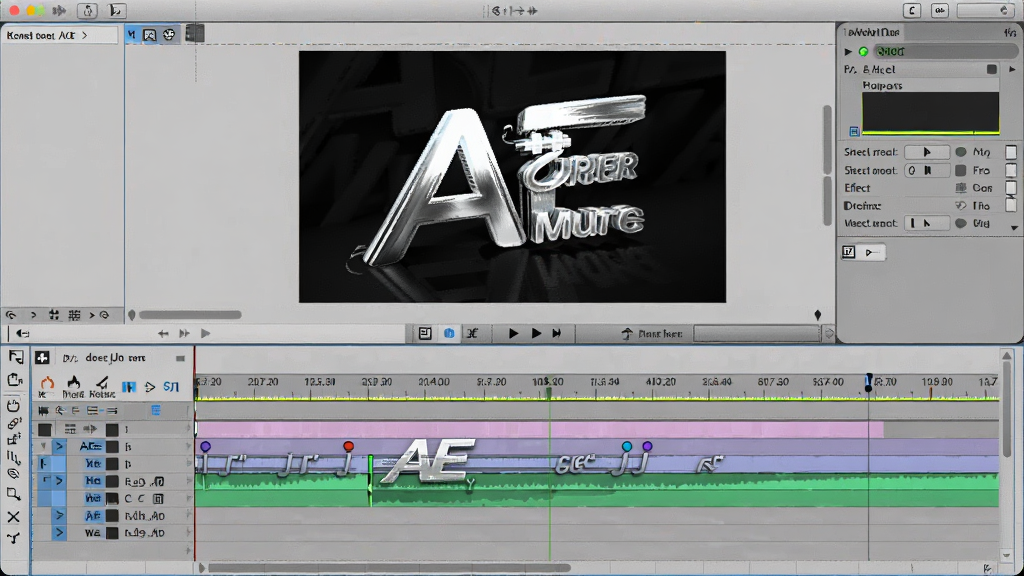Expand the 'AF' layer chevron
Image resolution: width=1024 pixels, height=576 pixels.
59,516
